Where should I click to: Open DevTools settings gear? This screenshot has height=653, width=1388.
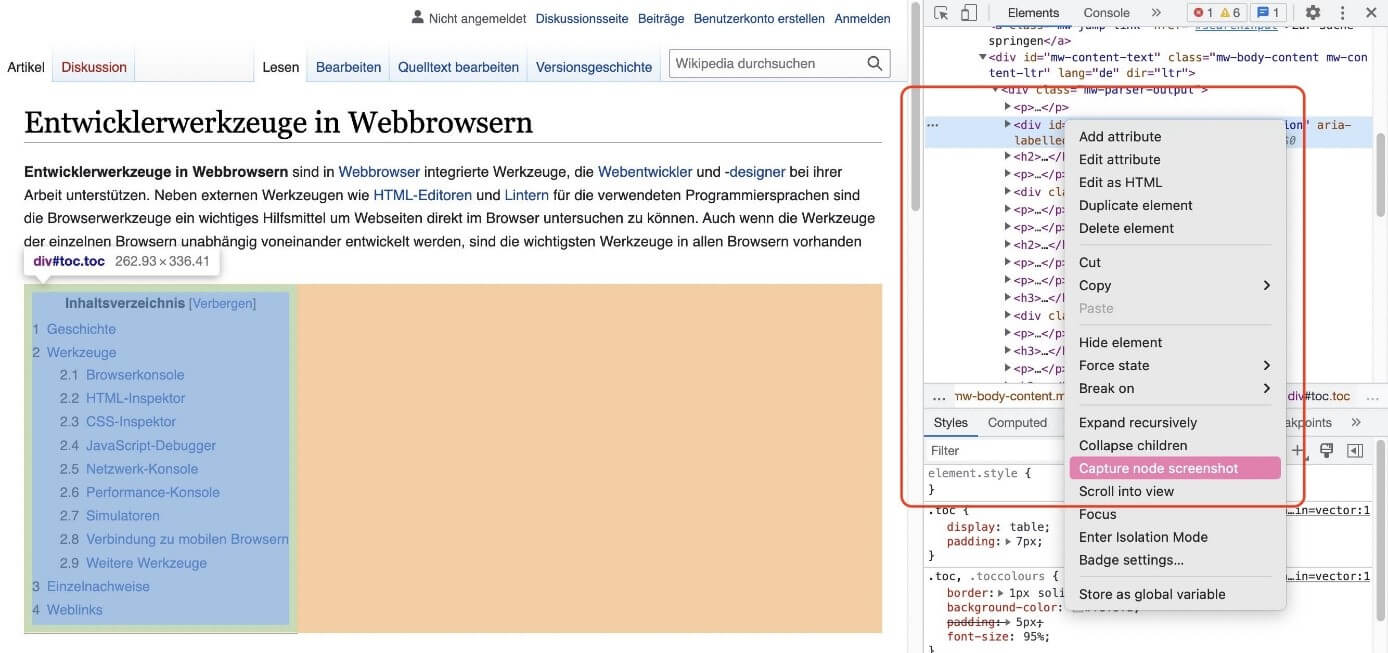pyautogui.click(x=1313, y=13)
